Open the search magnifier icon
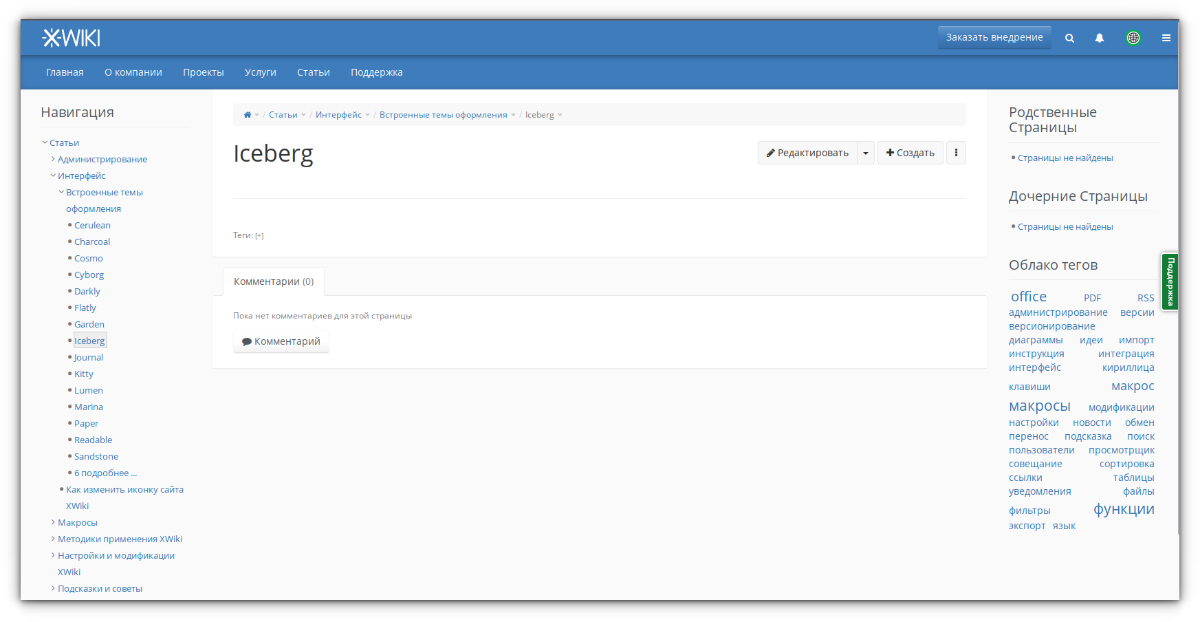 [1070, 38]
